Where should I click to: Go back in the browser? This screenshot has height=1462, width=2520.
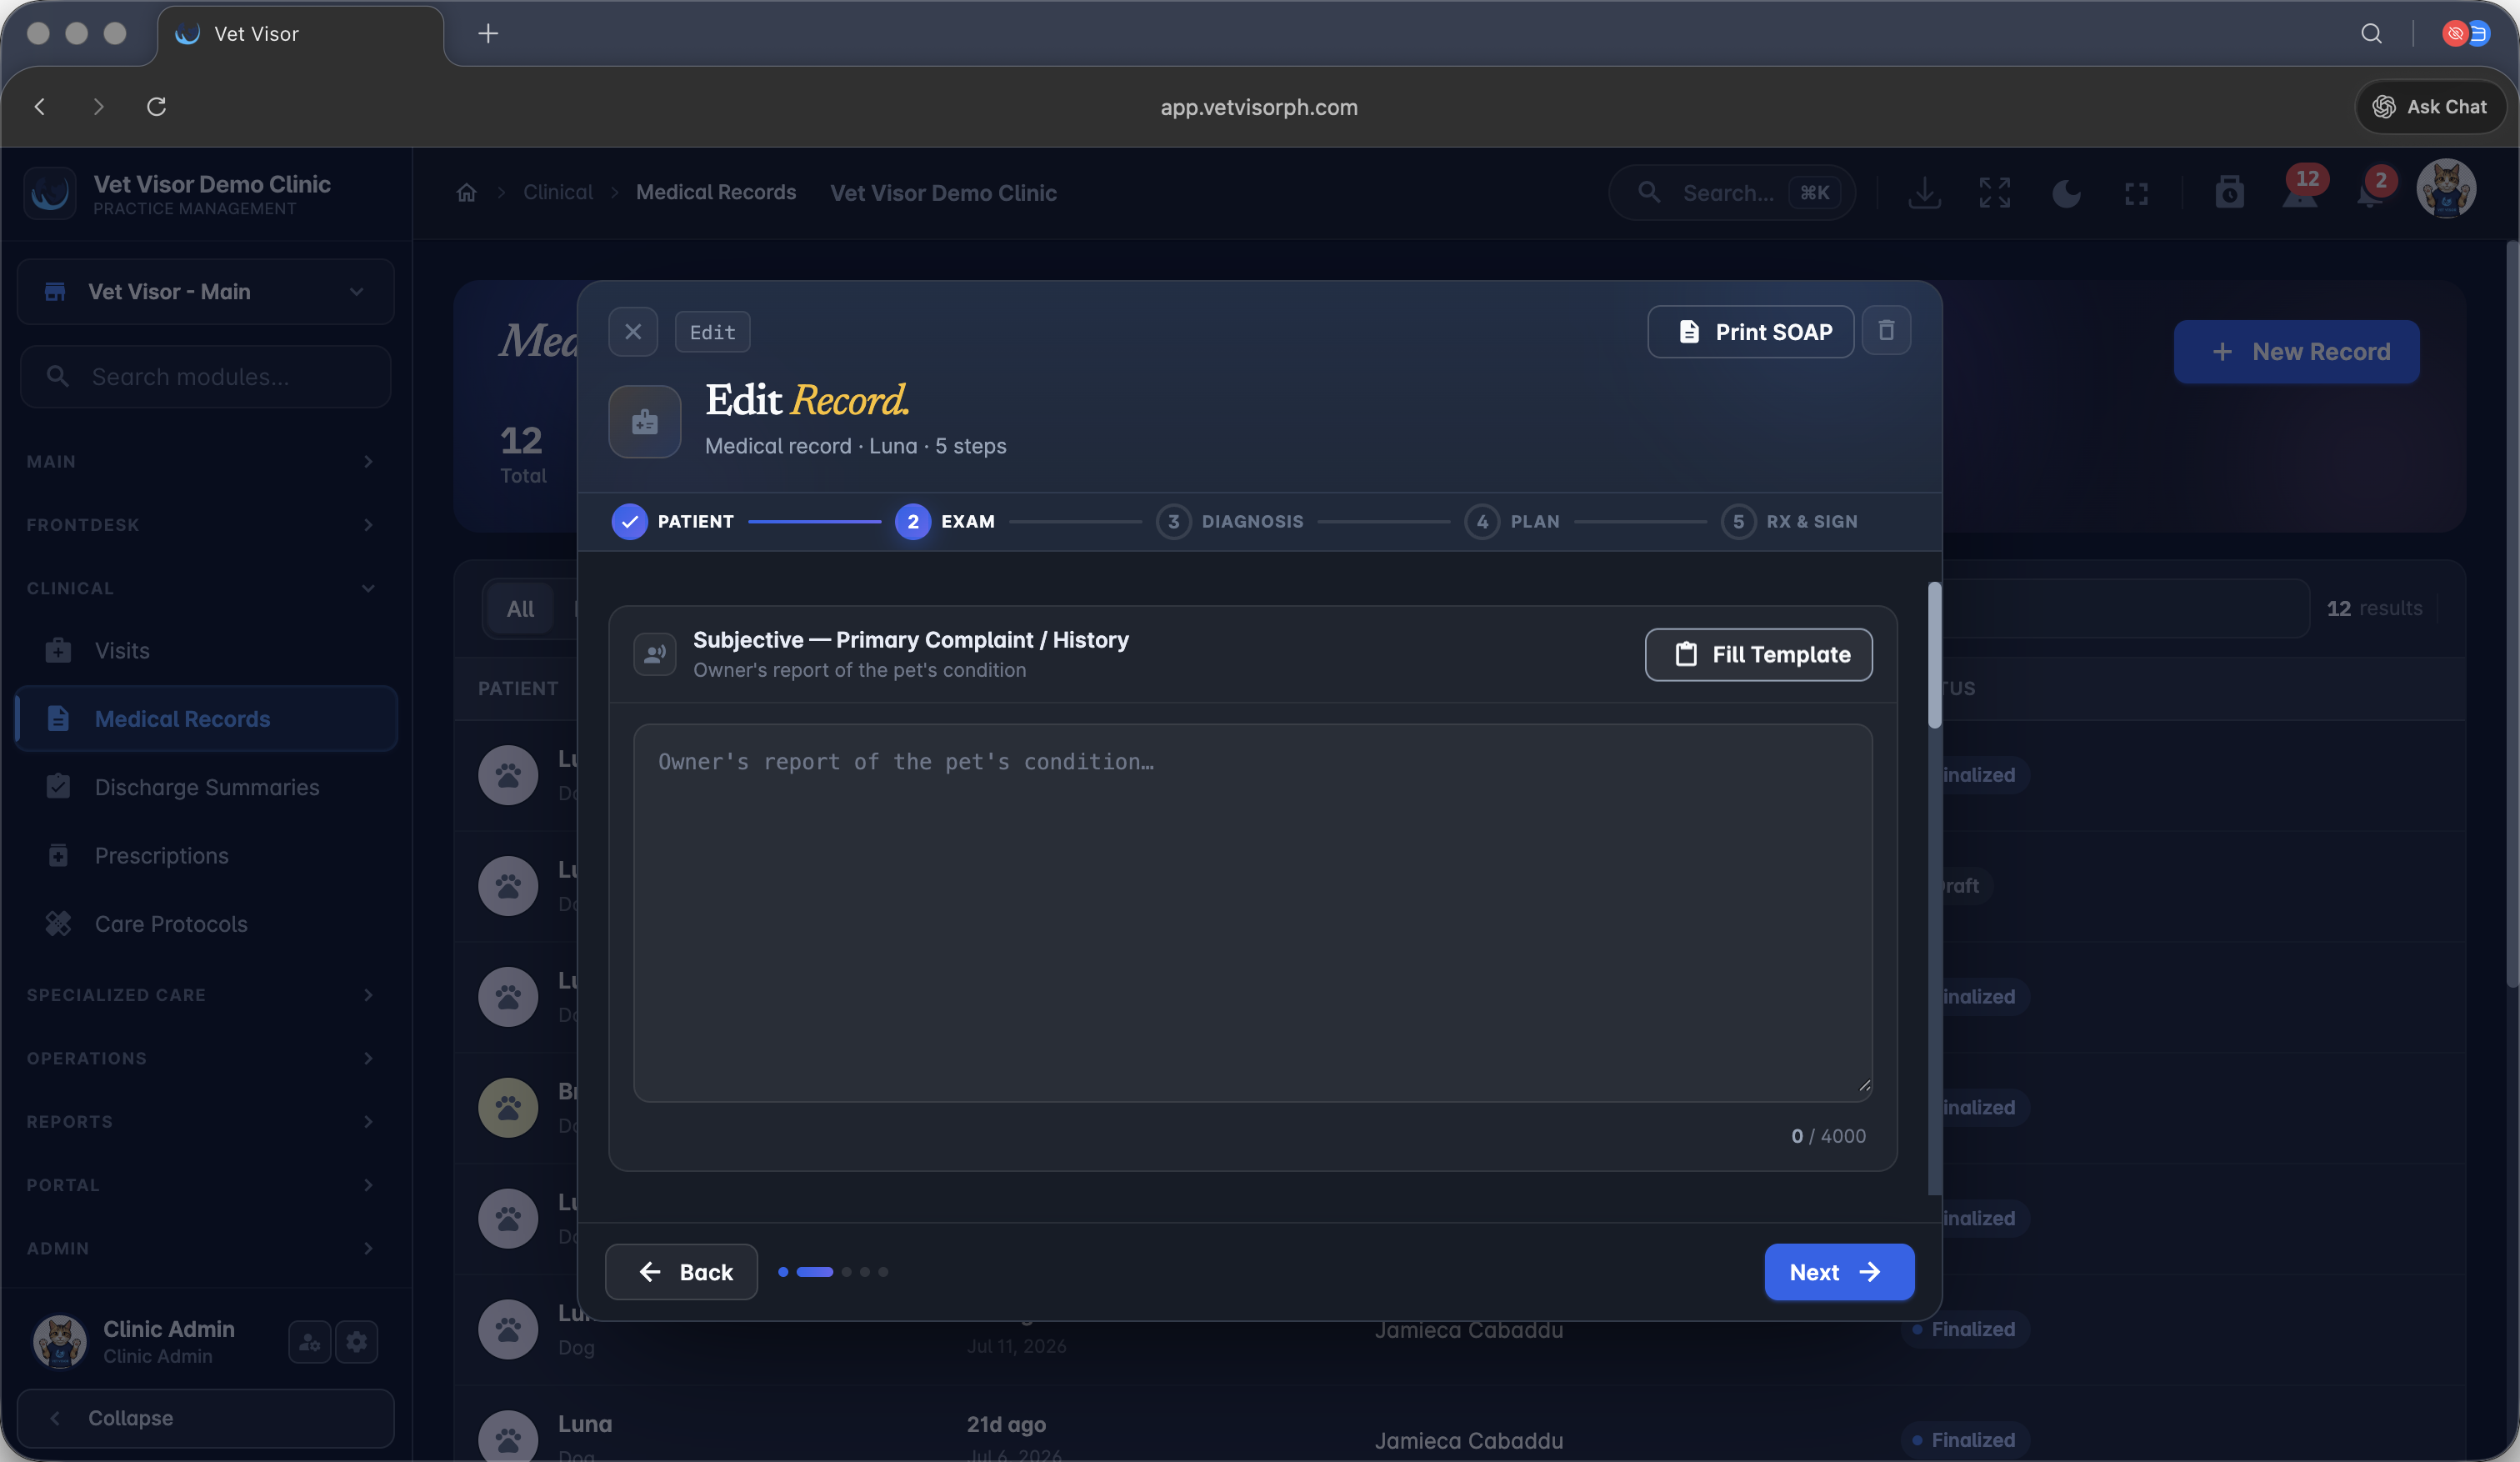point(40,107)
